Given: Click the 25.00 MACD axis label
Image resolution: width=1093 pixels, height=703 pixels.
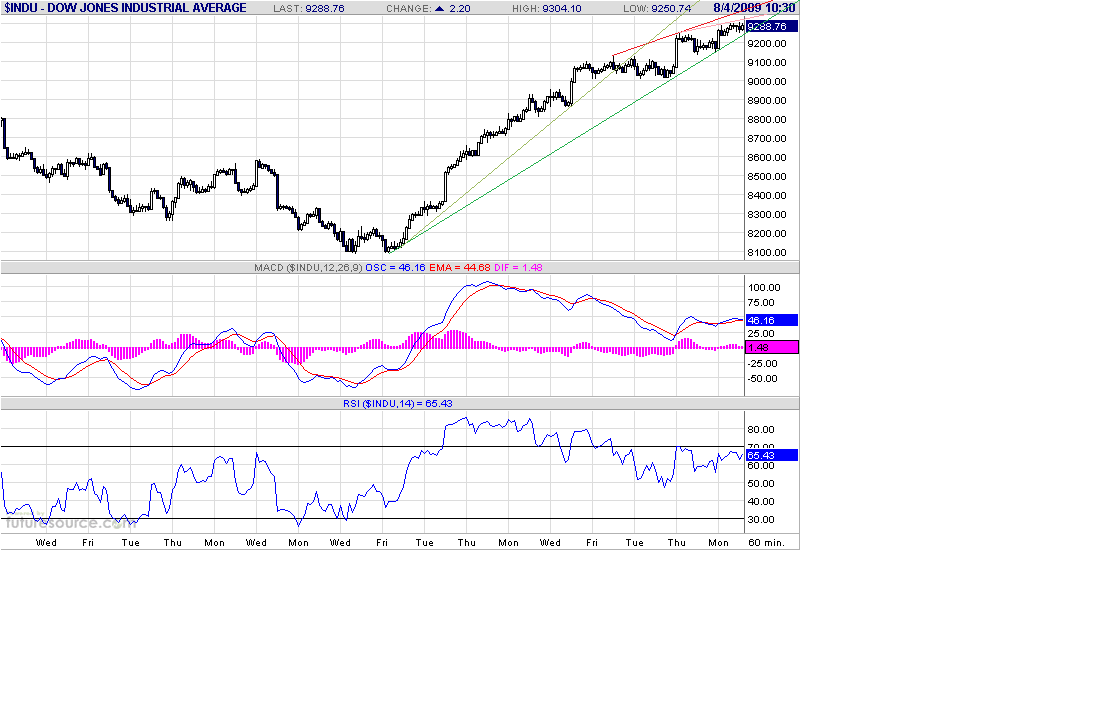Looking at the screenshot, I should (x=761, y=334).
